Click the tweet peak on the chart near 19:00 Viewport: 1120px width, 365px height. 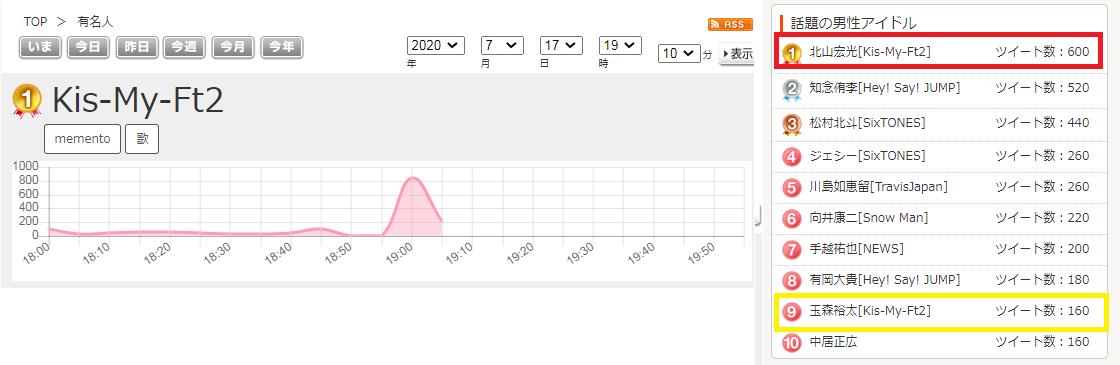point(412,177)
